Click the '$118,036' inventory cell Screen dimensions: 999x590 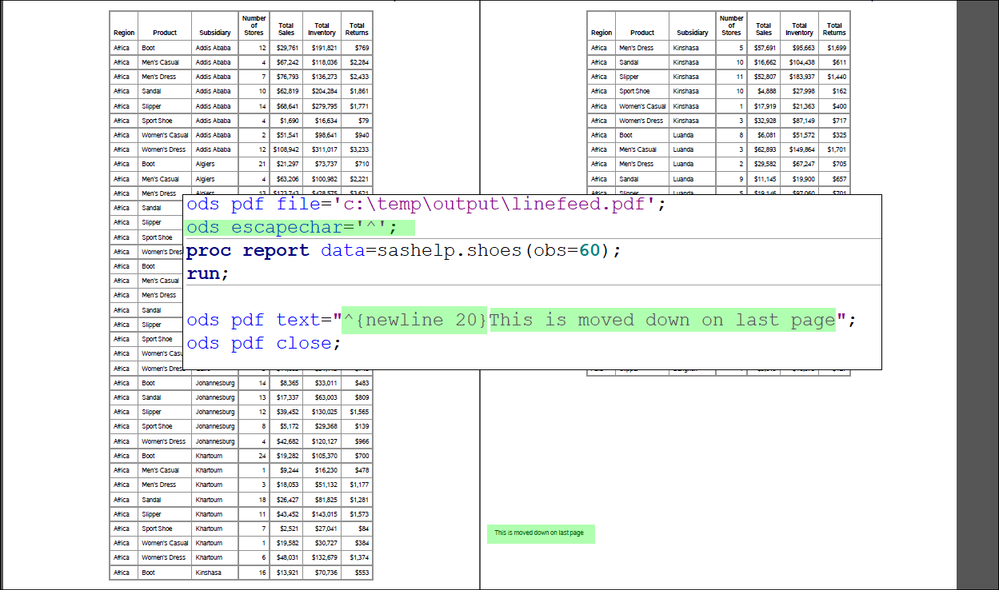(324, 62)
